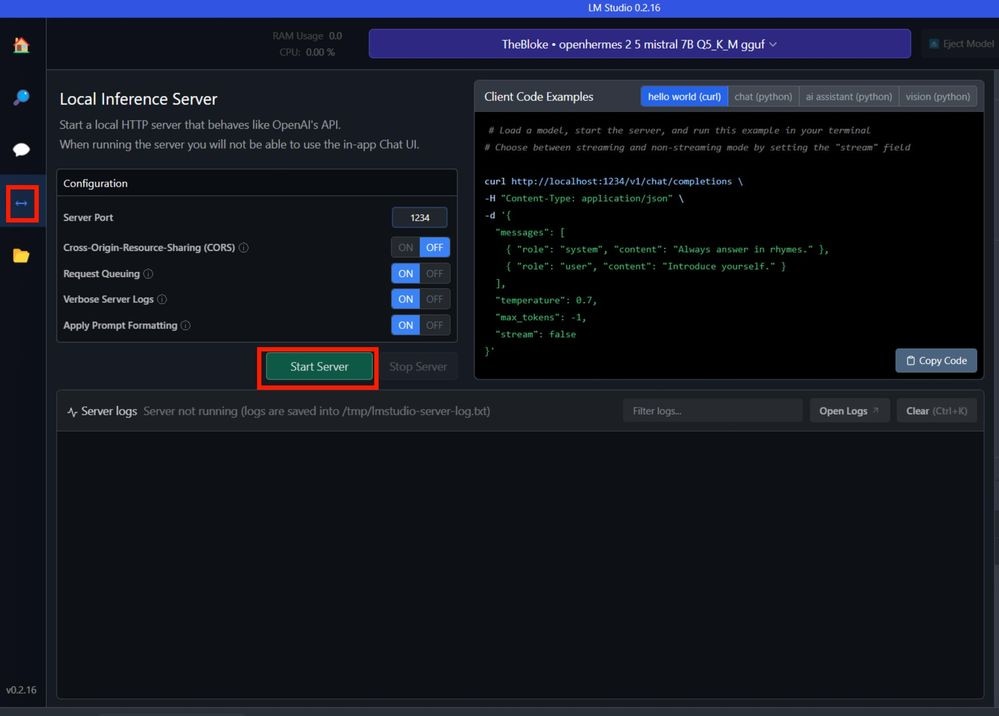Screen dimensions: 999x716
Task: Click the Apply Prompt Formatting info icon
Action: click(185, 325)
